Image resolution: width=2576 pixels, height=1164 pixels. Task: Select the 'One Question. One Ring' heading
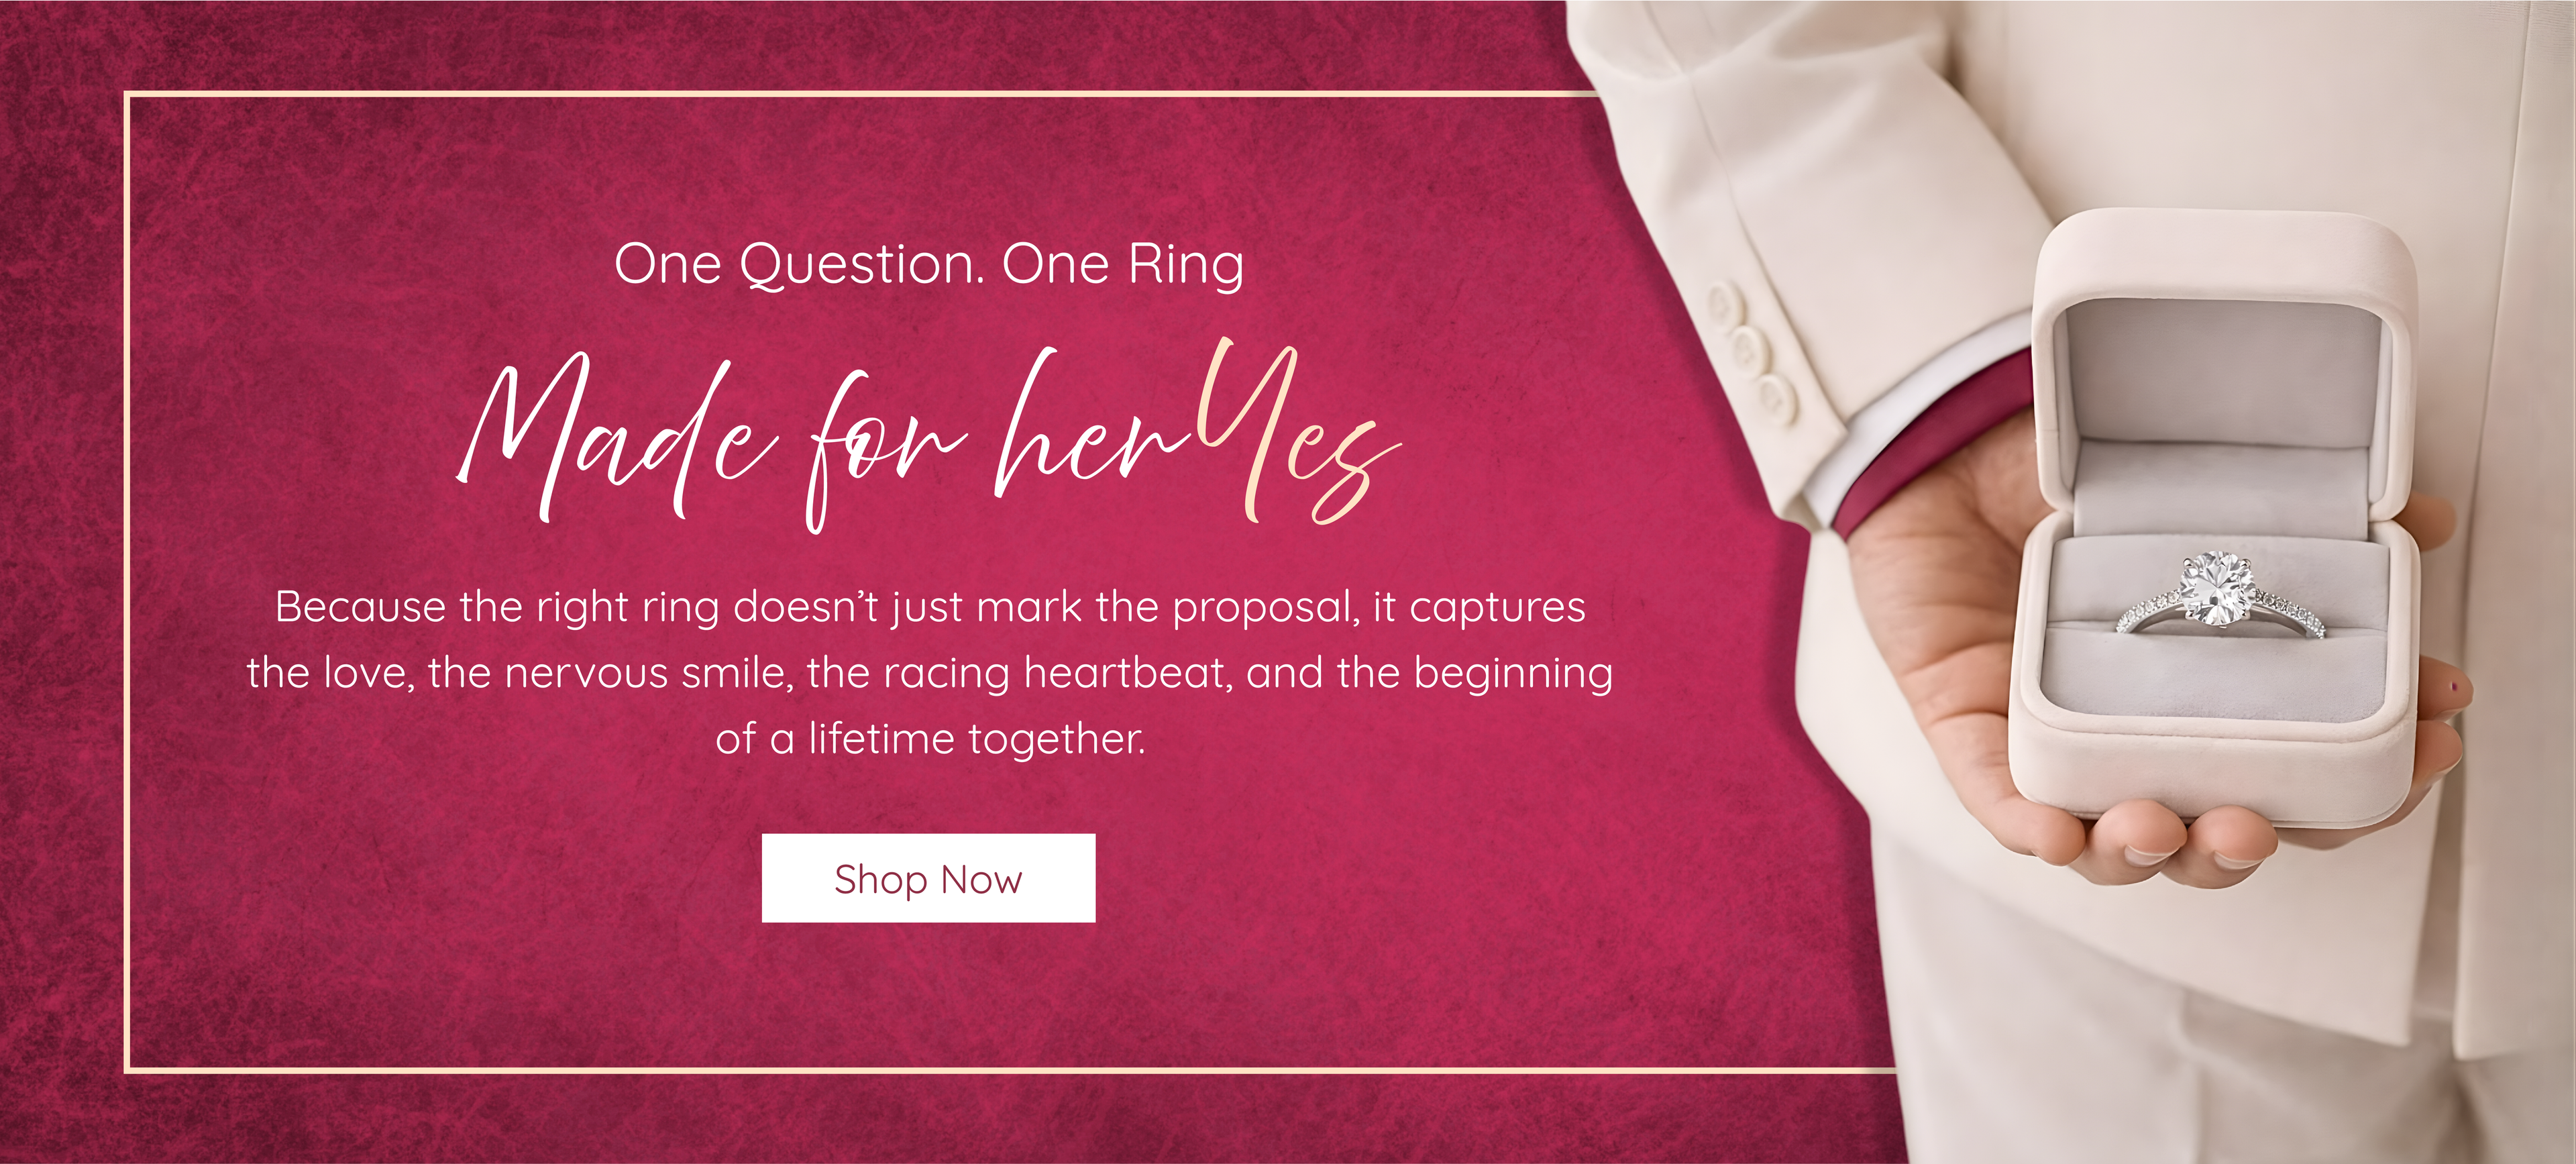(929, 265)
